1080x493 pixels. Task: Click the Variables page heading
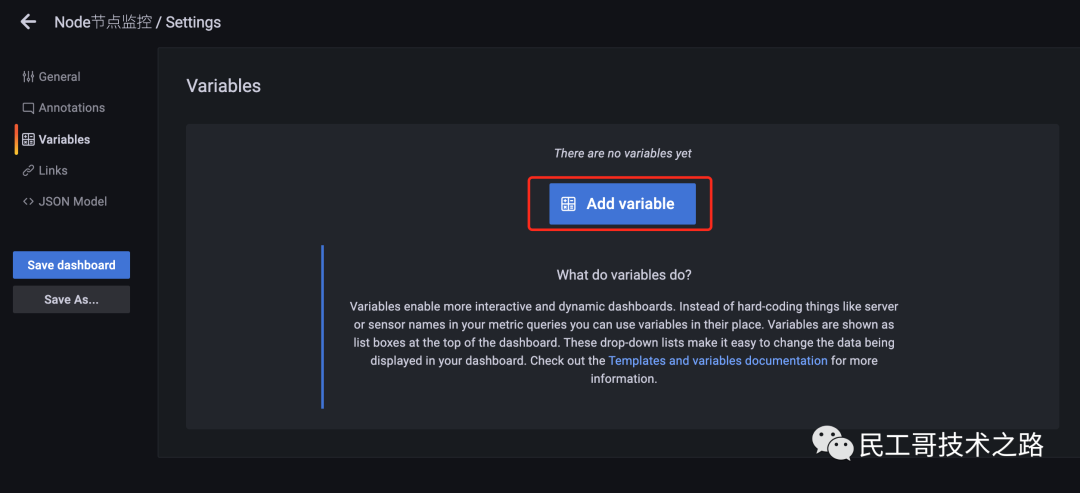point(224,86)
